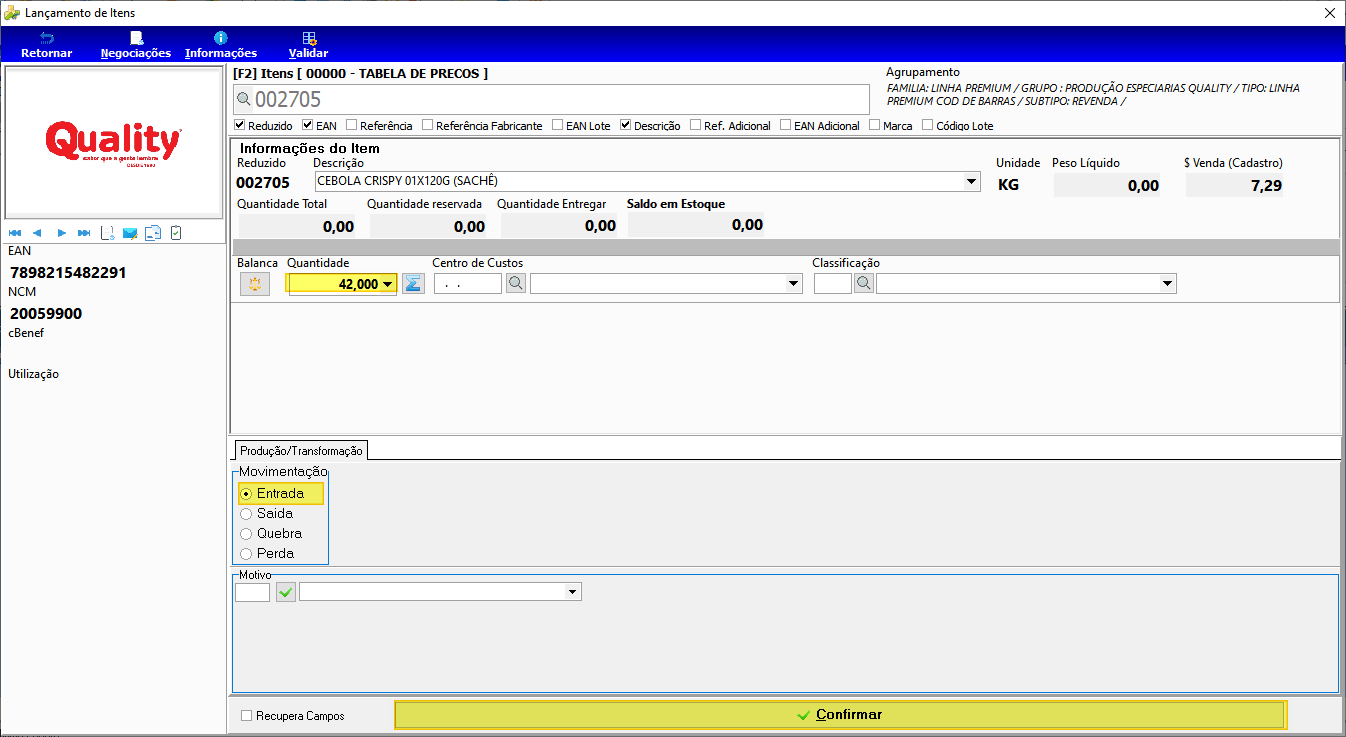Viewport: 1346px width, 737px height.
Task: Toggle the Descrição checkbox
Action: tap(626, 126)
